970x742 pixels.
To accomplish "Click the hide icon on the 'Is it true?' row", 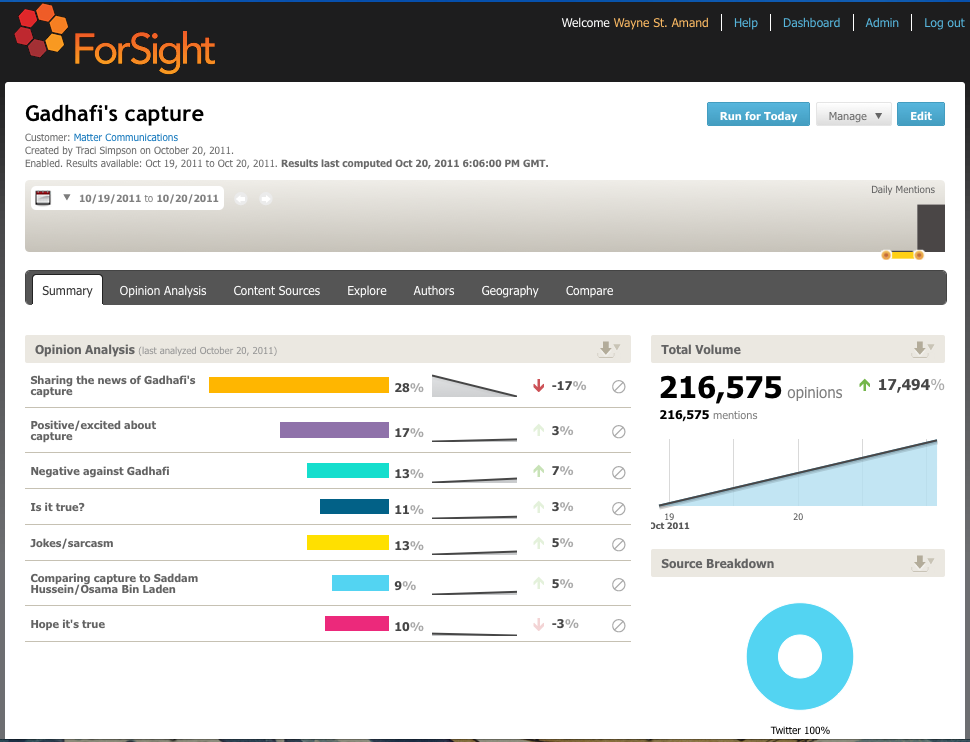I will pos(618,508).
